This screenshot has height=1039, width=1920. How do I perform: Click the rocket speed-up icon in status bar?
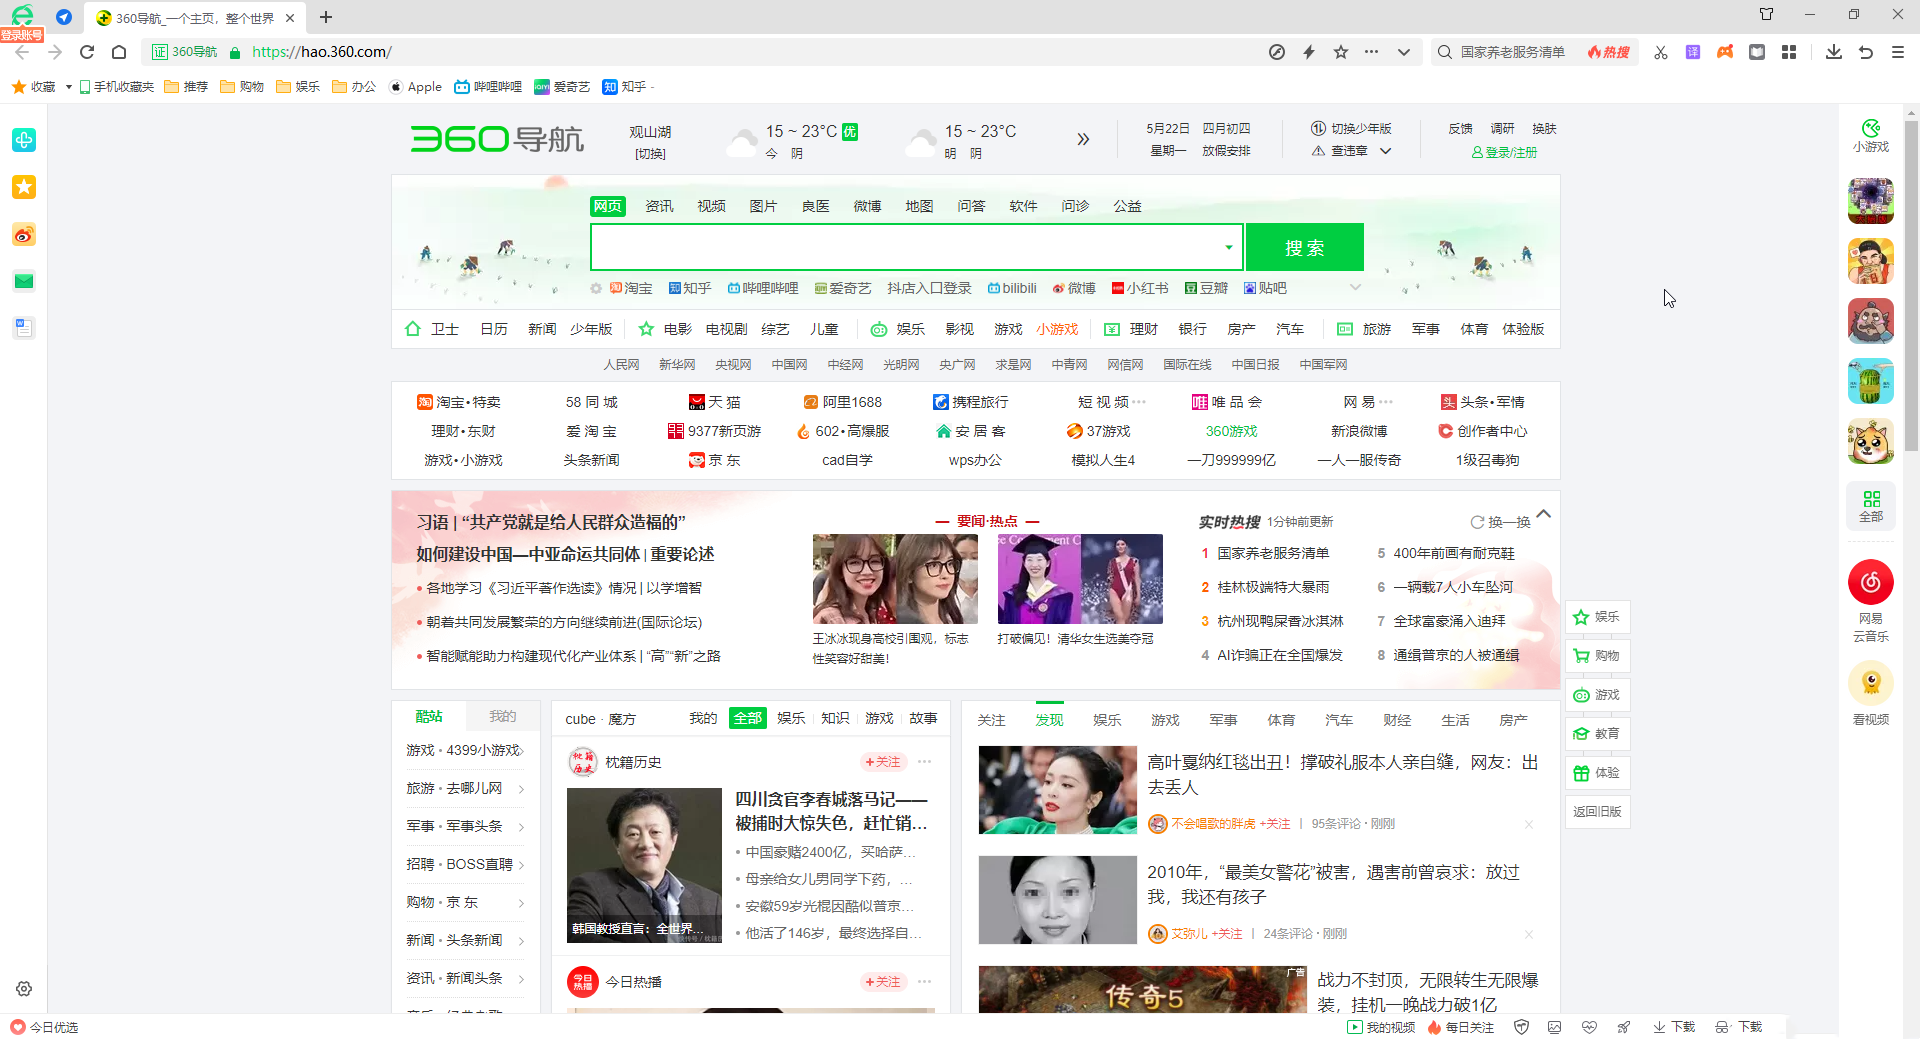click(1623, 1027)
